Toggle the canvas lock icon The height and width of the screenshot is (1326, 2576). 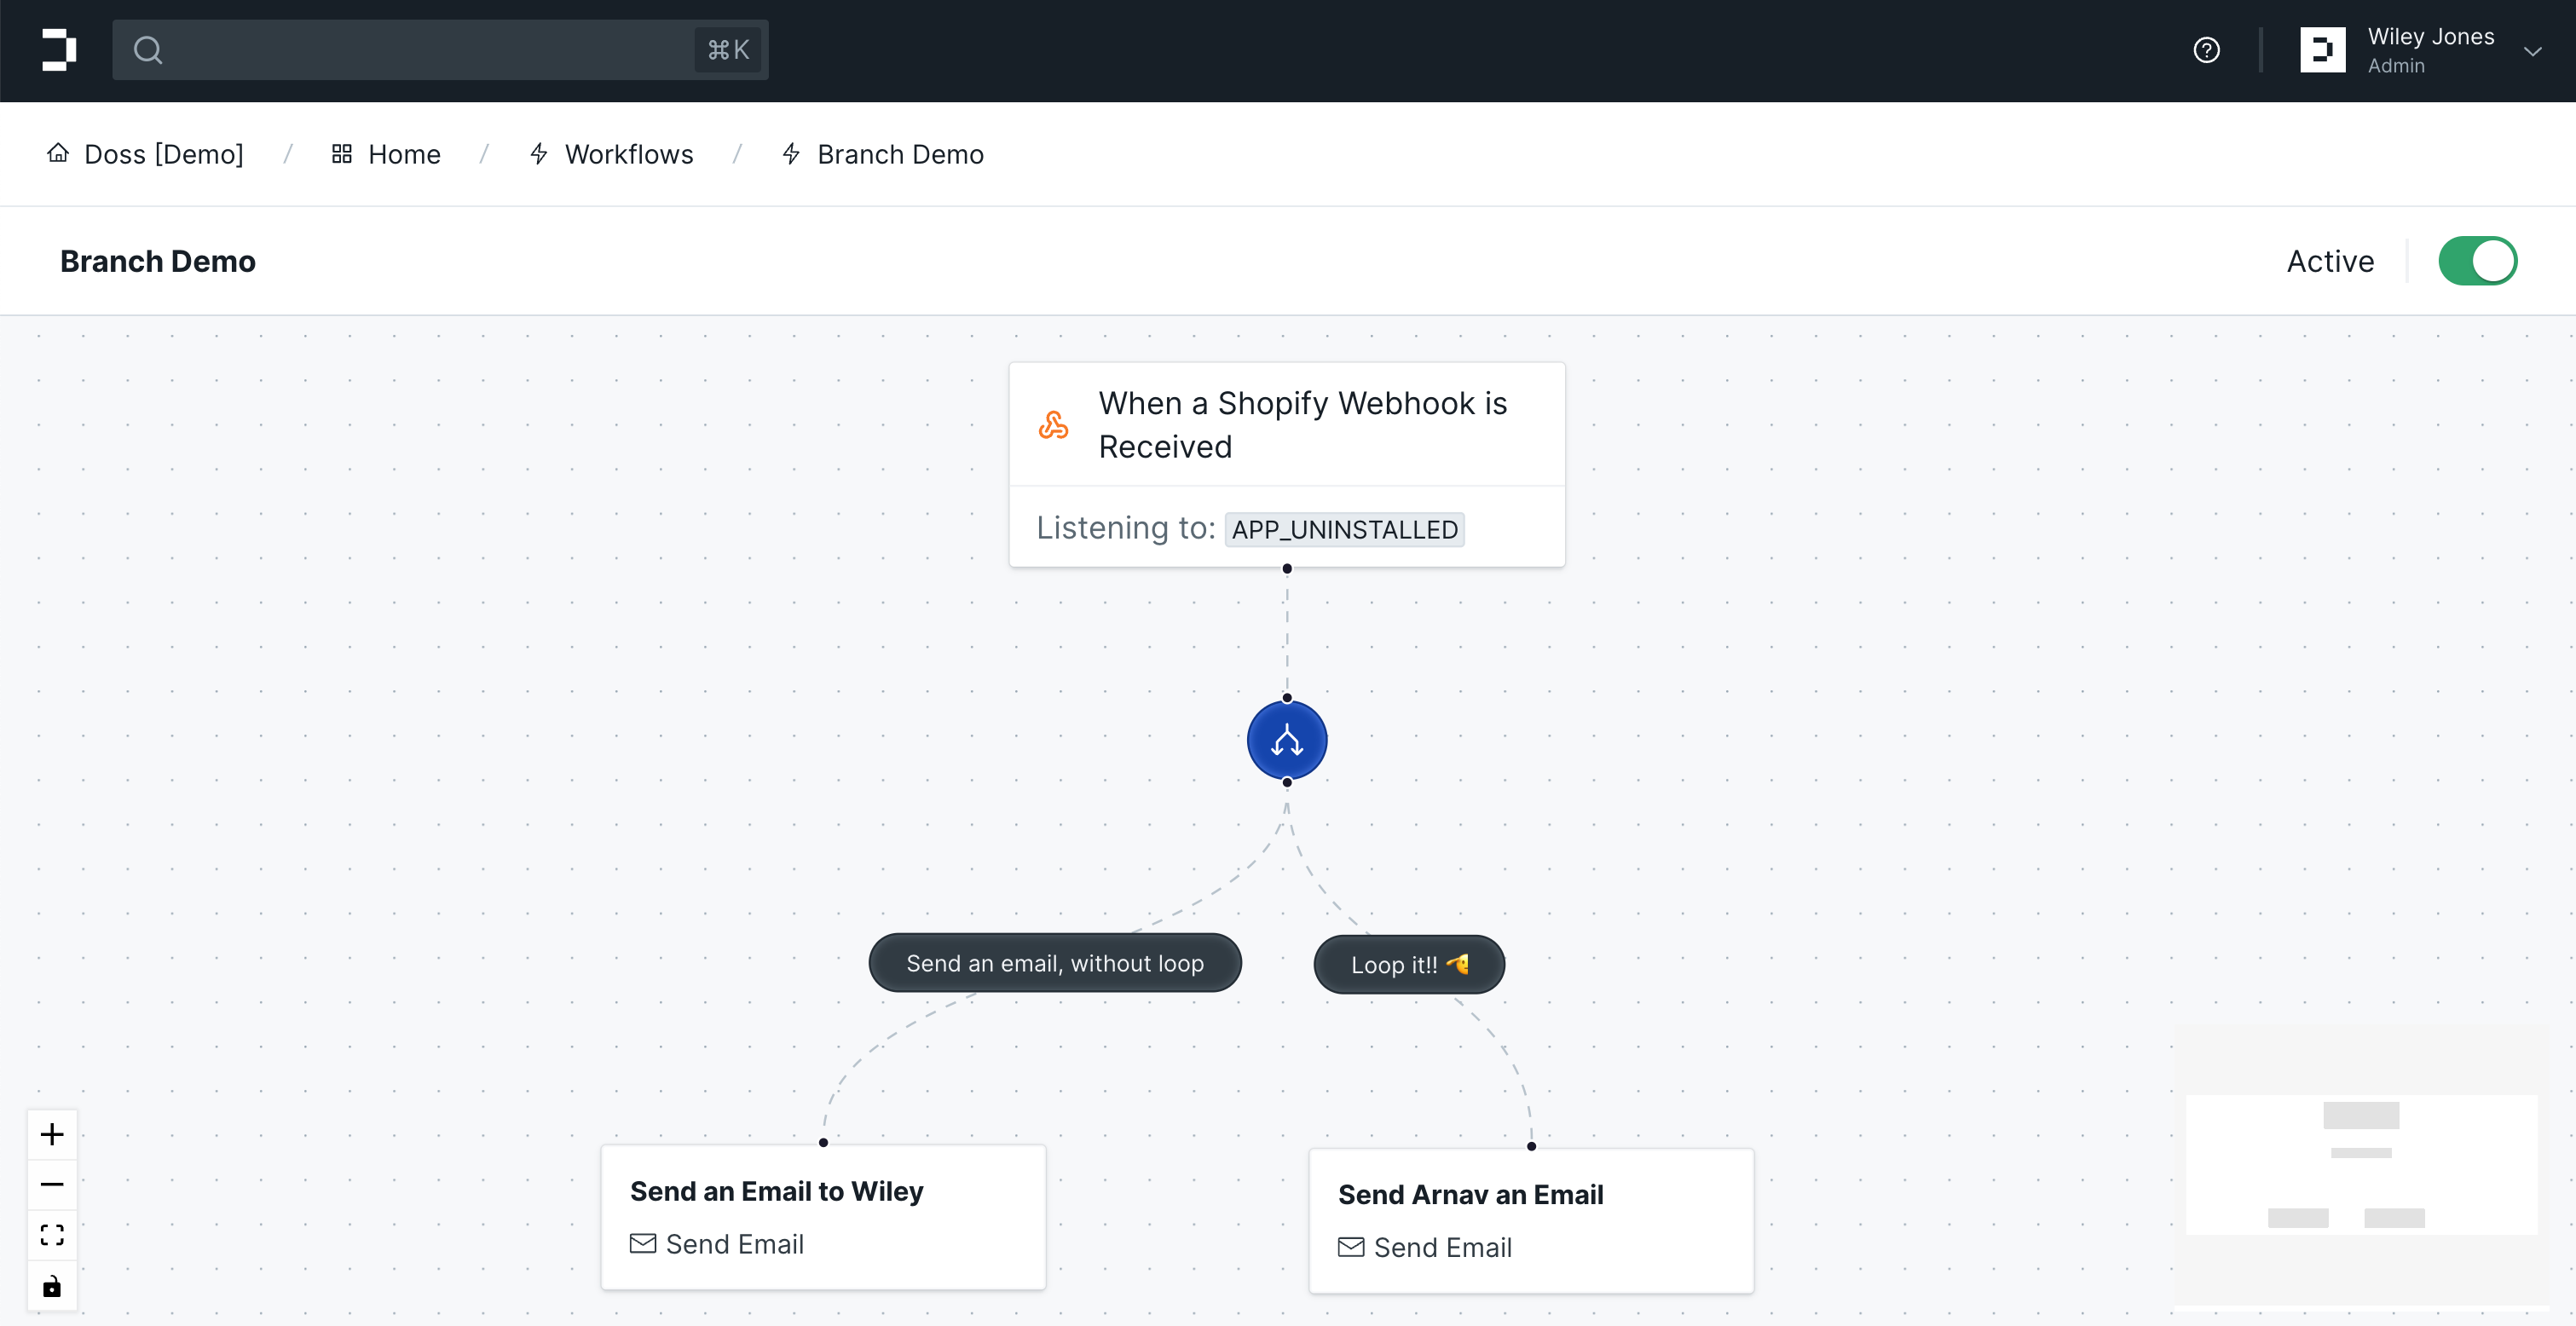pyautogui.click(x=52, y=1286)
